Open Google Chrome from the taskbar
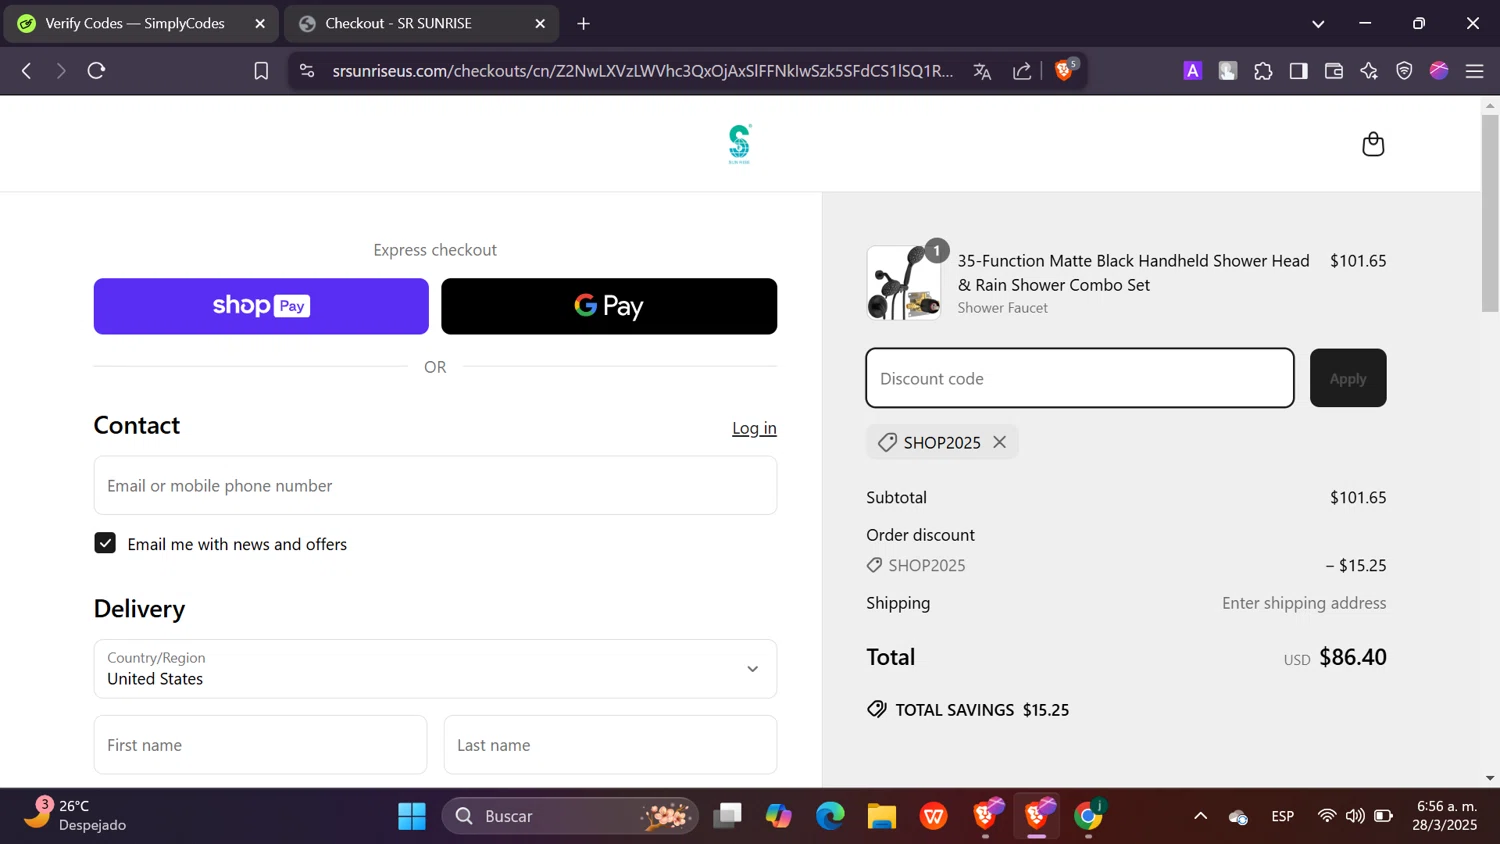Screen dimensions: 1500x844 pos(1088,816)
